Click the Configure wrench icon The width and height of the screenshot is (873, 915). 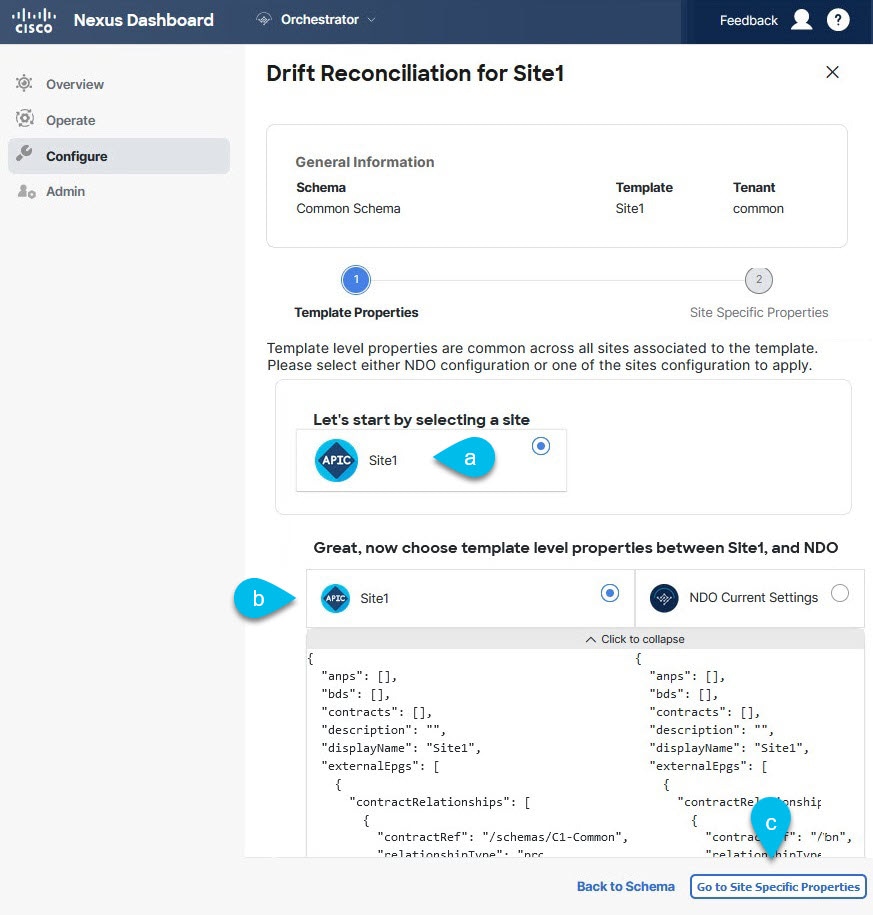click(24, 153)
